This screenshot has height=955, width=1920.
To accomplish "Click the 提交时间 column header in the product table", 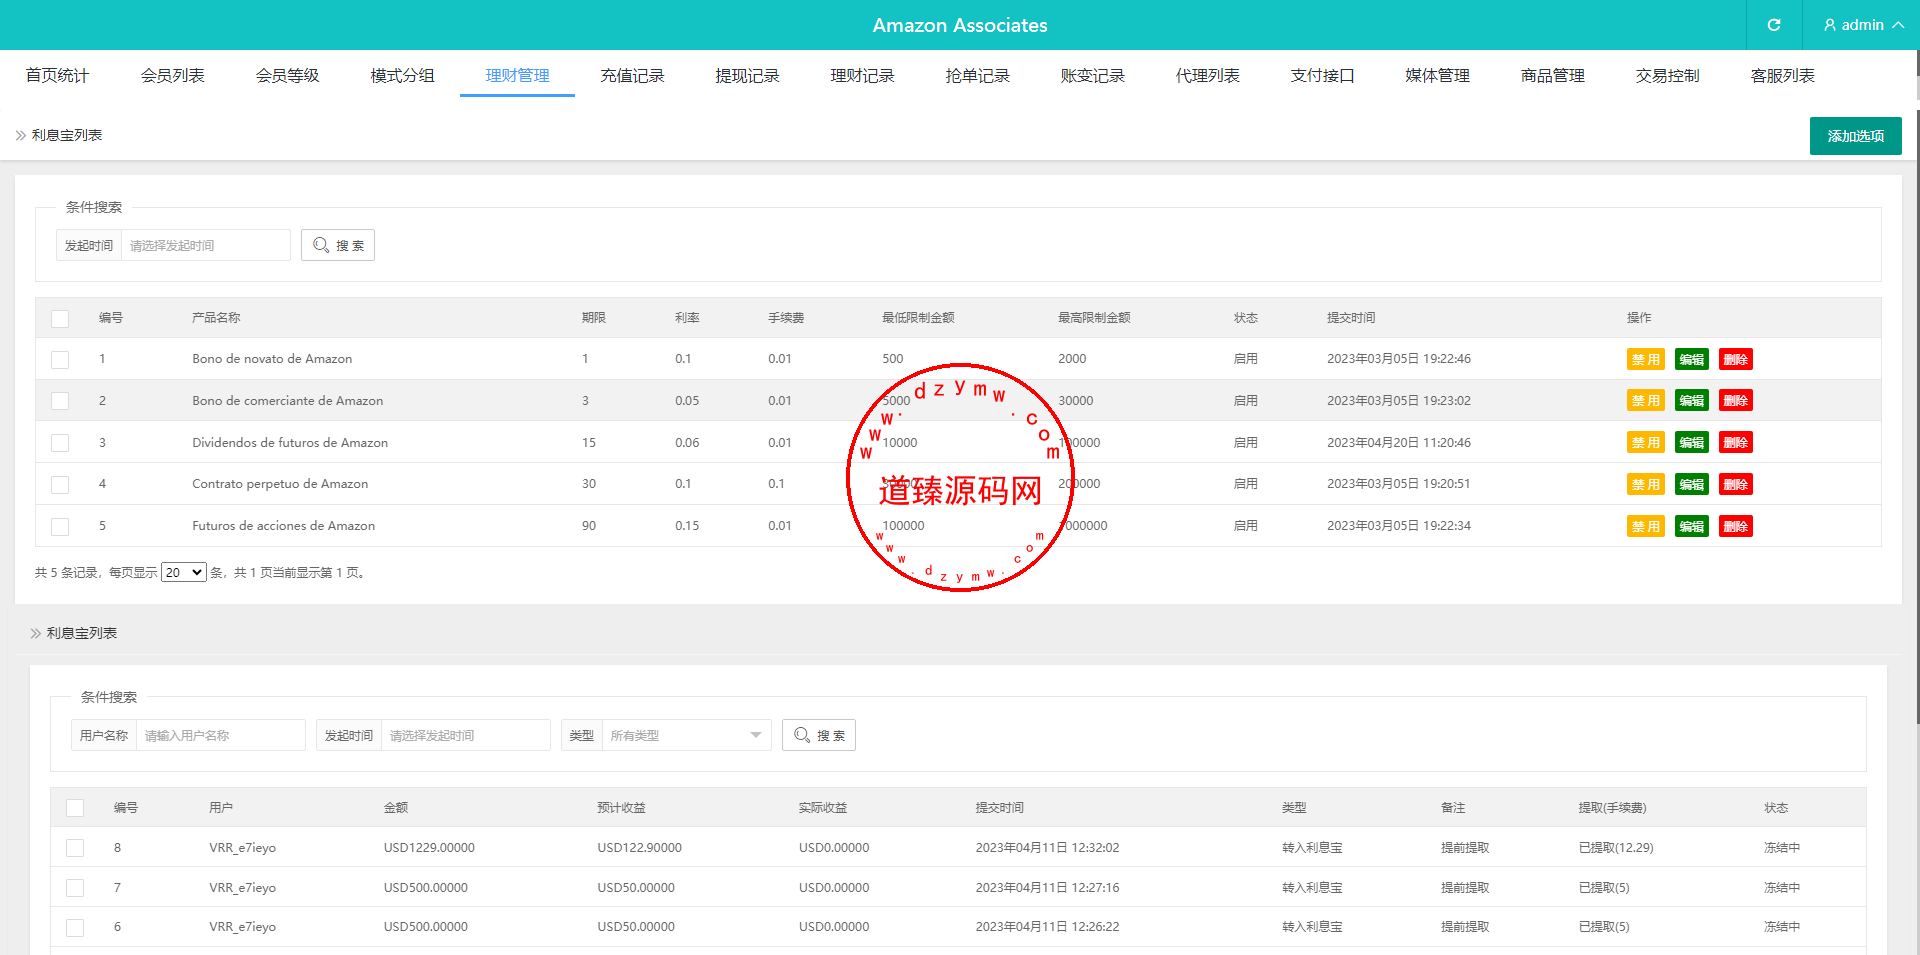I will point(1351,318).
